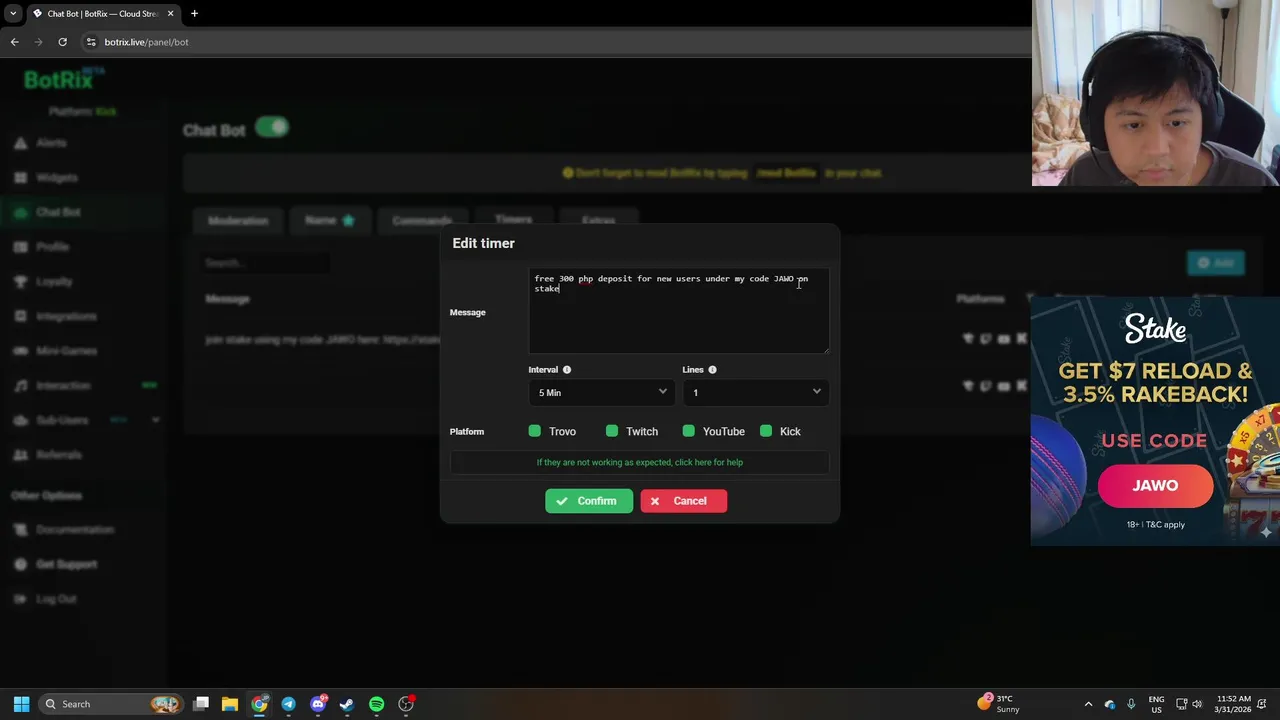Open Chrome tab search dropdown
1280x720 pixels.
(x=13, y=14)
